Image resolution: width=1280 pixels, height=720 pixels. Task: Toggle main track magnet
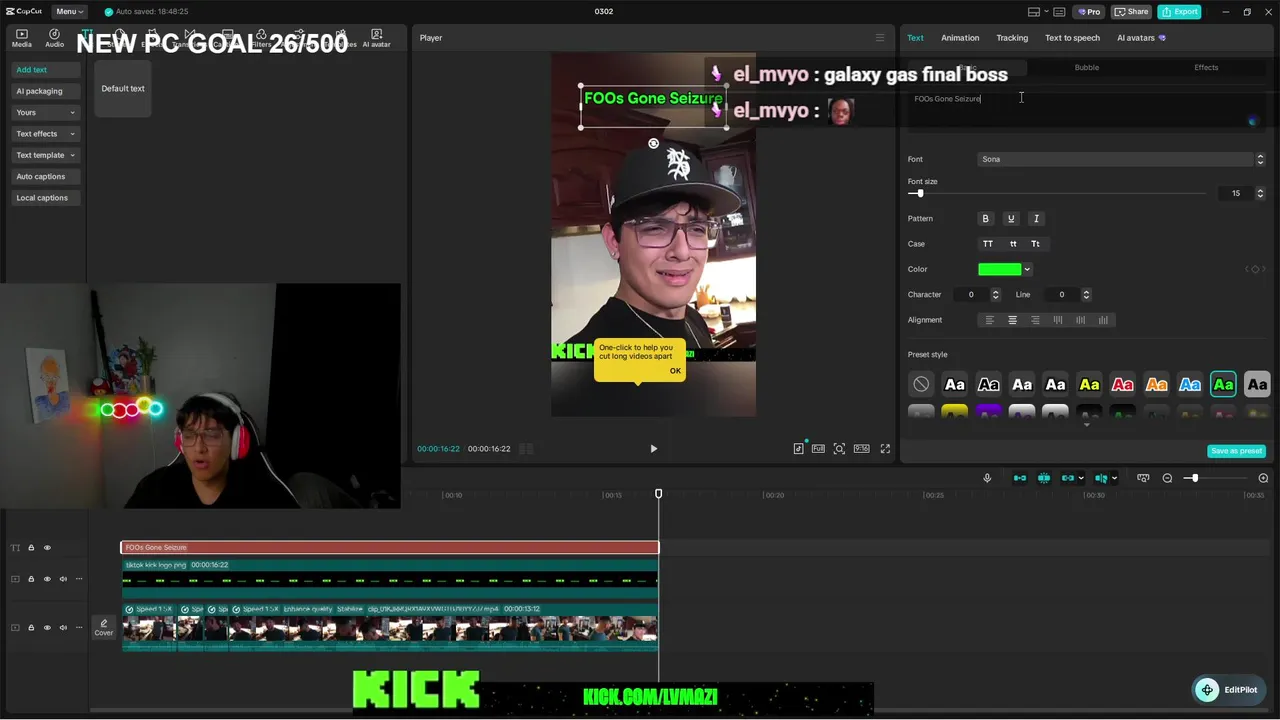[1020, 478]
